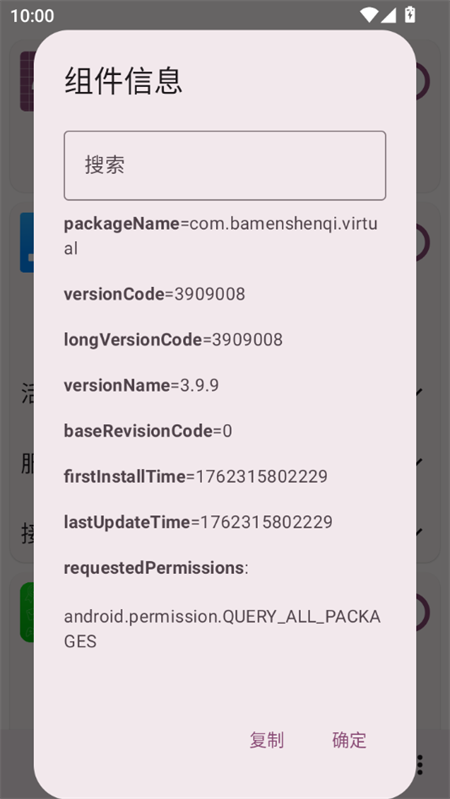Screen dimensions: 450x799
Task: Select the QUERY_ALL_PACKAGES permission text
Action: tap(222, 629)
